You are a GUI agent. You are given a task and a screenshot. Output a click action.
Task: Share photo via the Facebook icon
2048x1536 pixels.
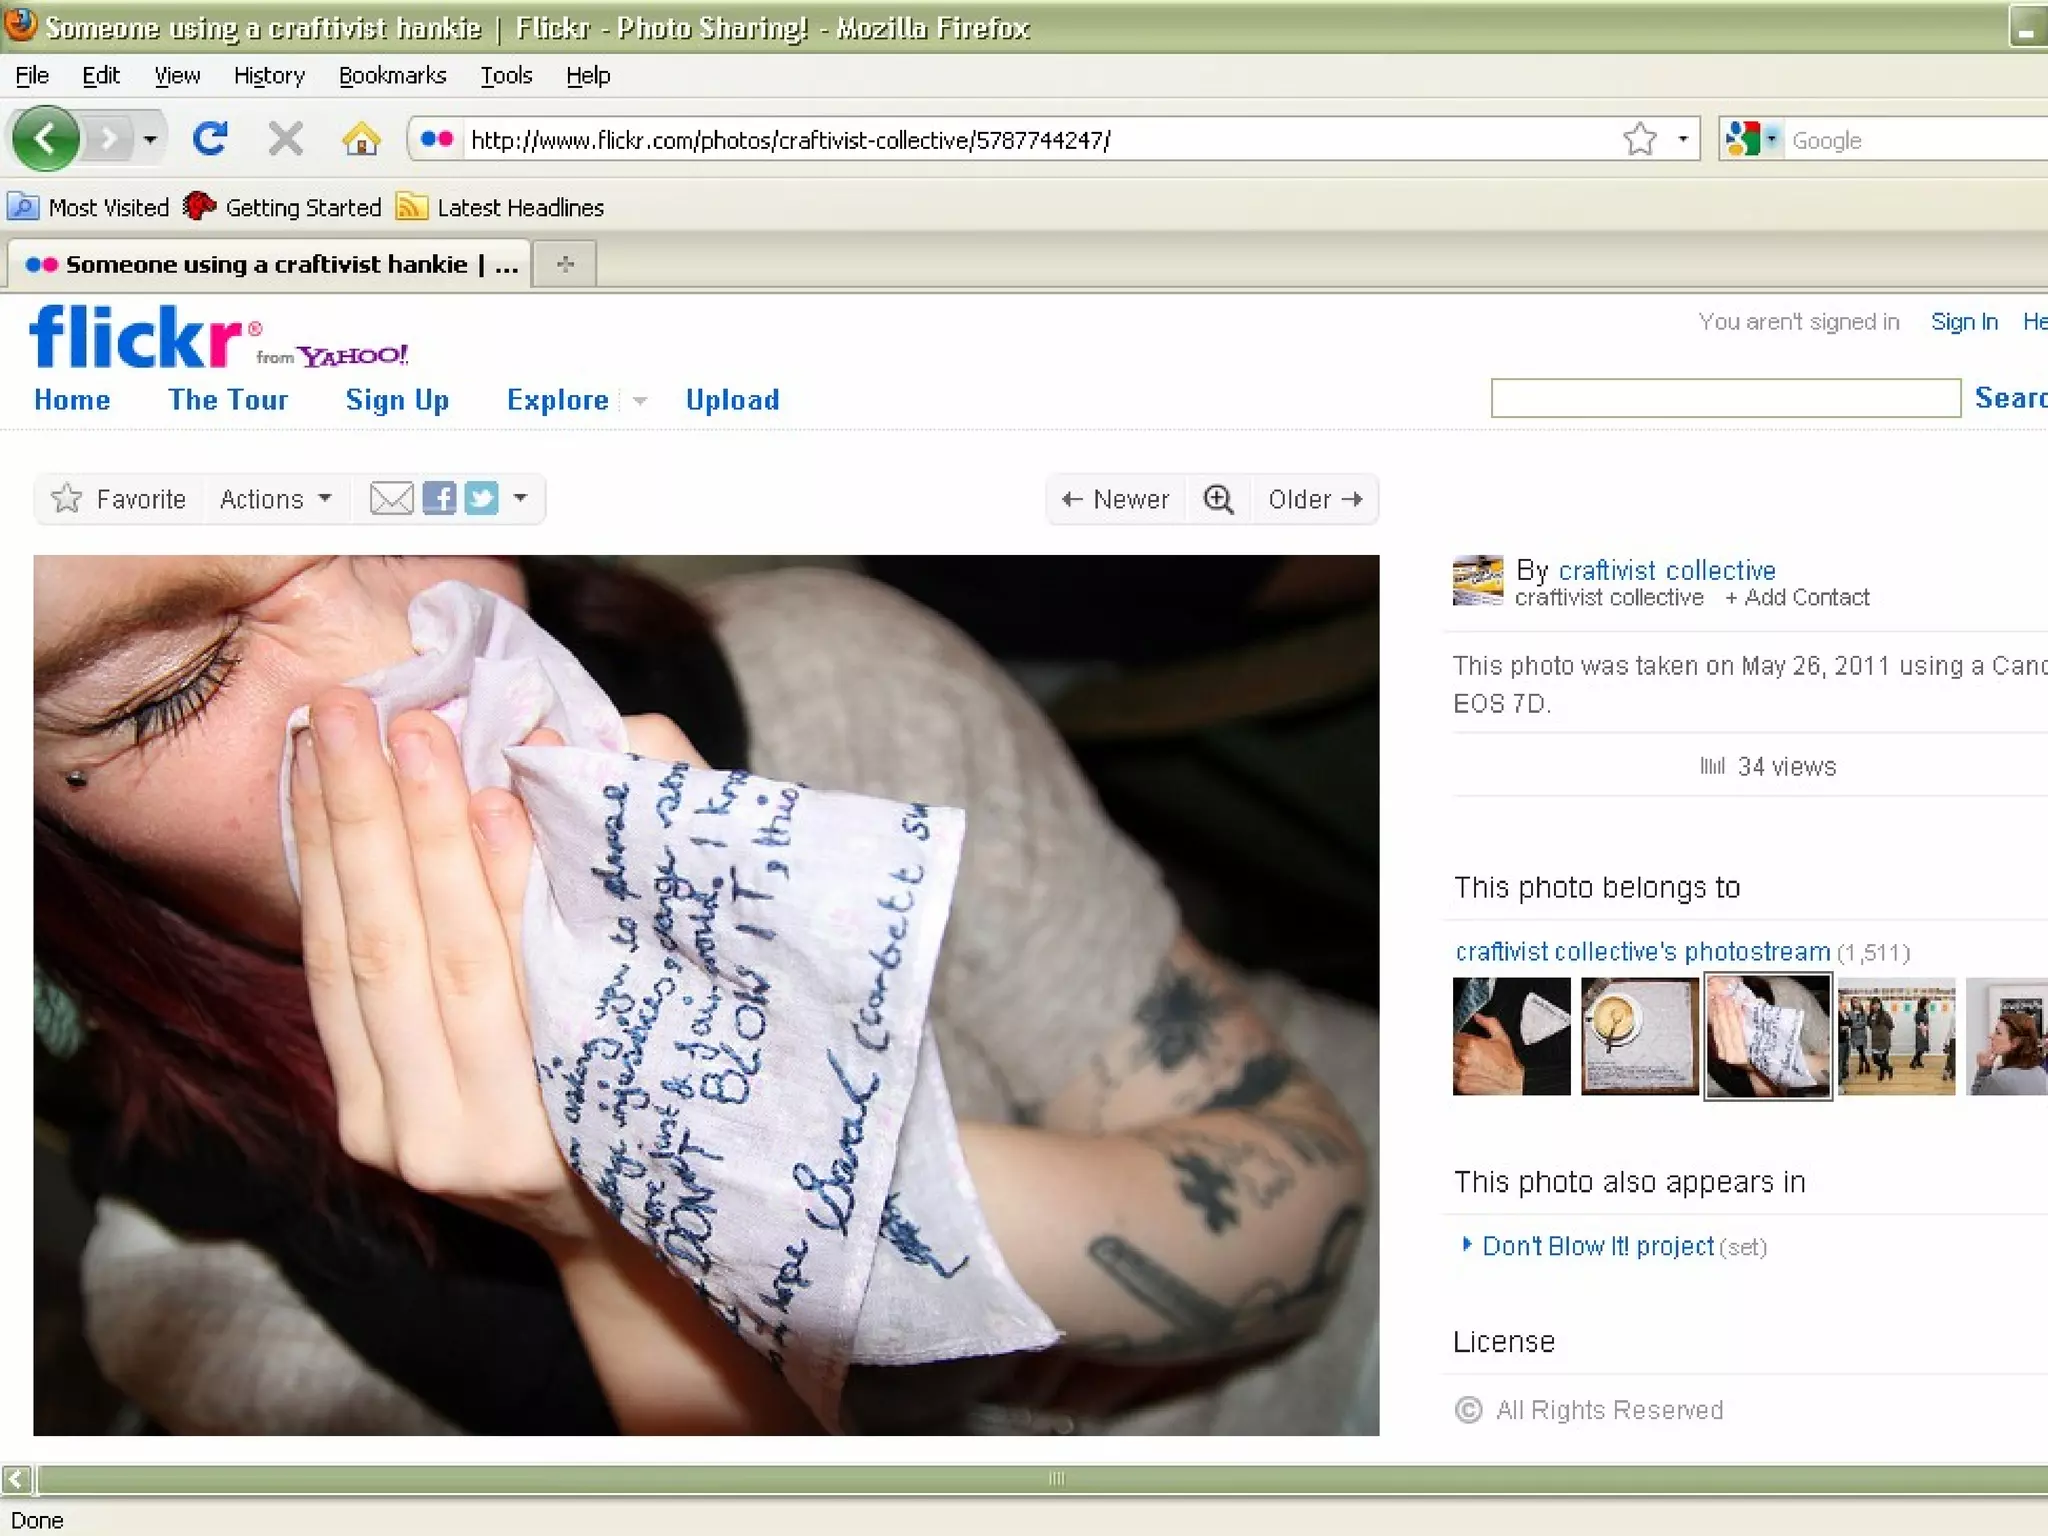(x=439, y=498)
